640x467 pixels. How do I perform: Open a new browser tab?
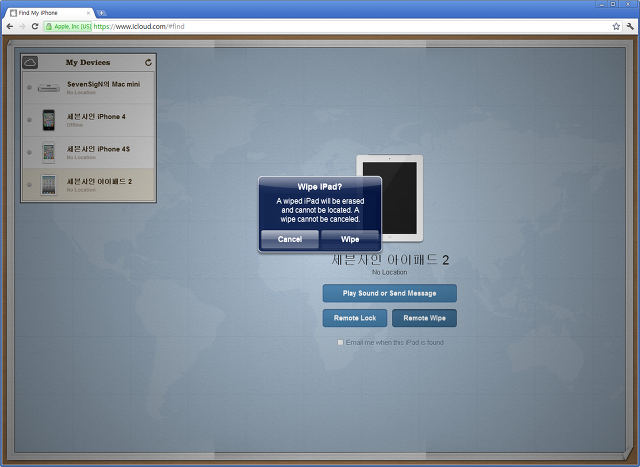[x=101, y=13]
